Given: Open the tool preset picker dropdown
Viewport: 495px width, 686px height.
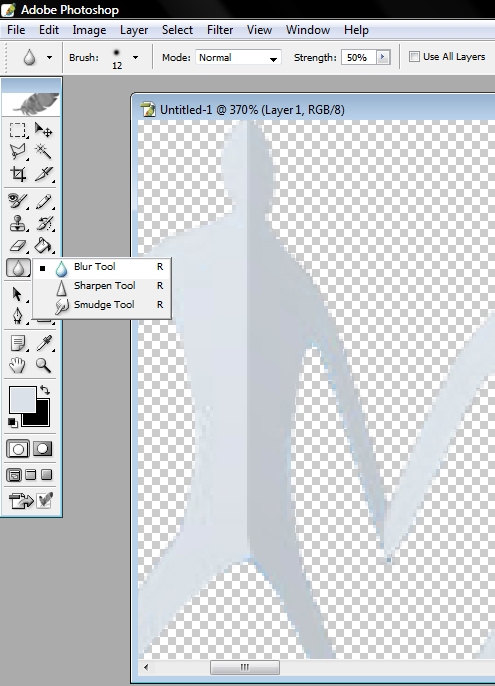Looking at the screenshot, I should tap(49, 57).
